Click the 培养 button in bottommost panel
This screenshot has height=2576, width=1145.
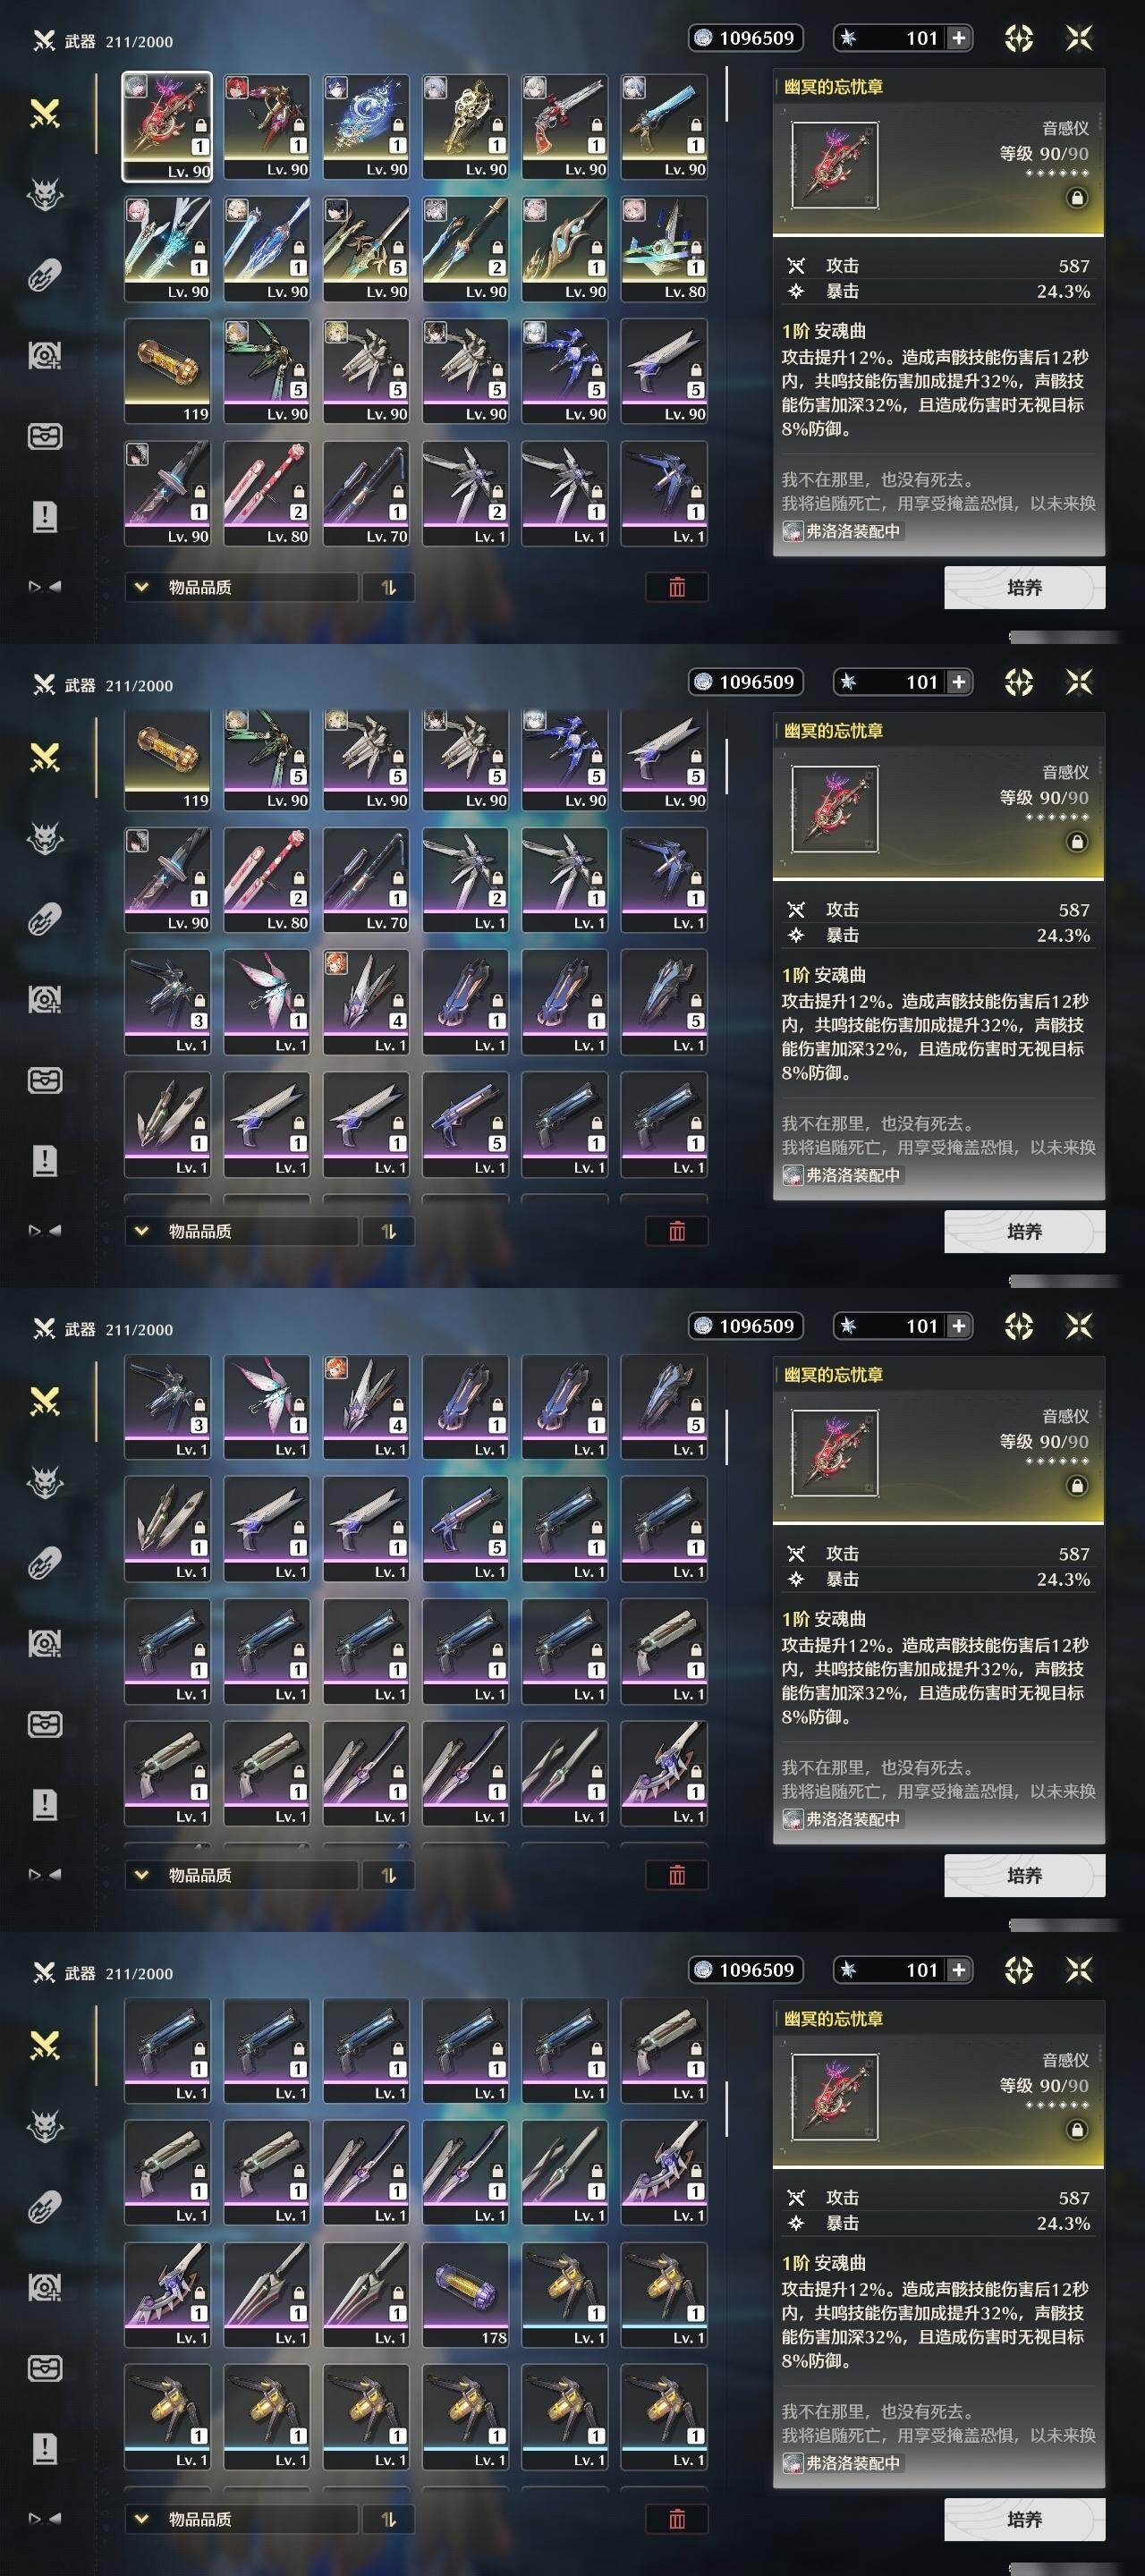[x=1024, y=2519]
